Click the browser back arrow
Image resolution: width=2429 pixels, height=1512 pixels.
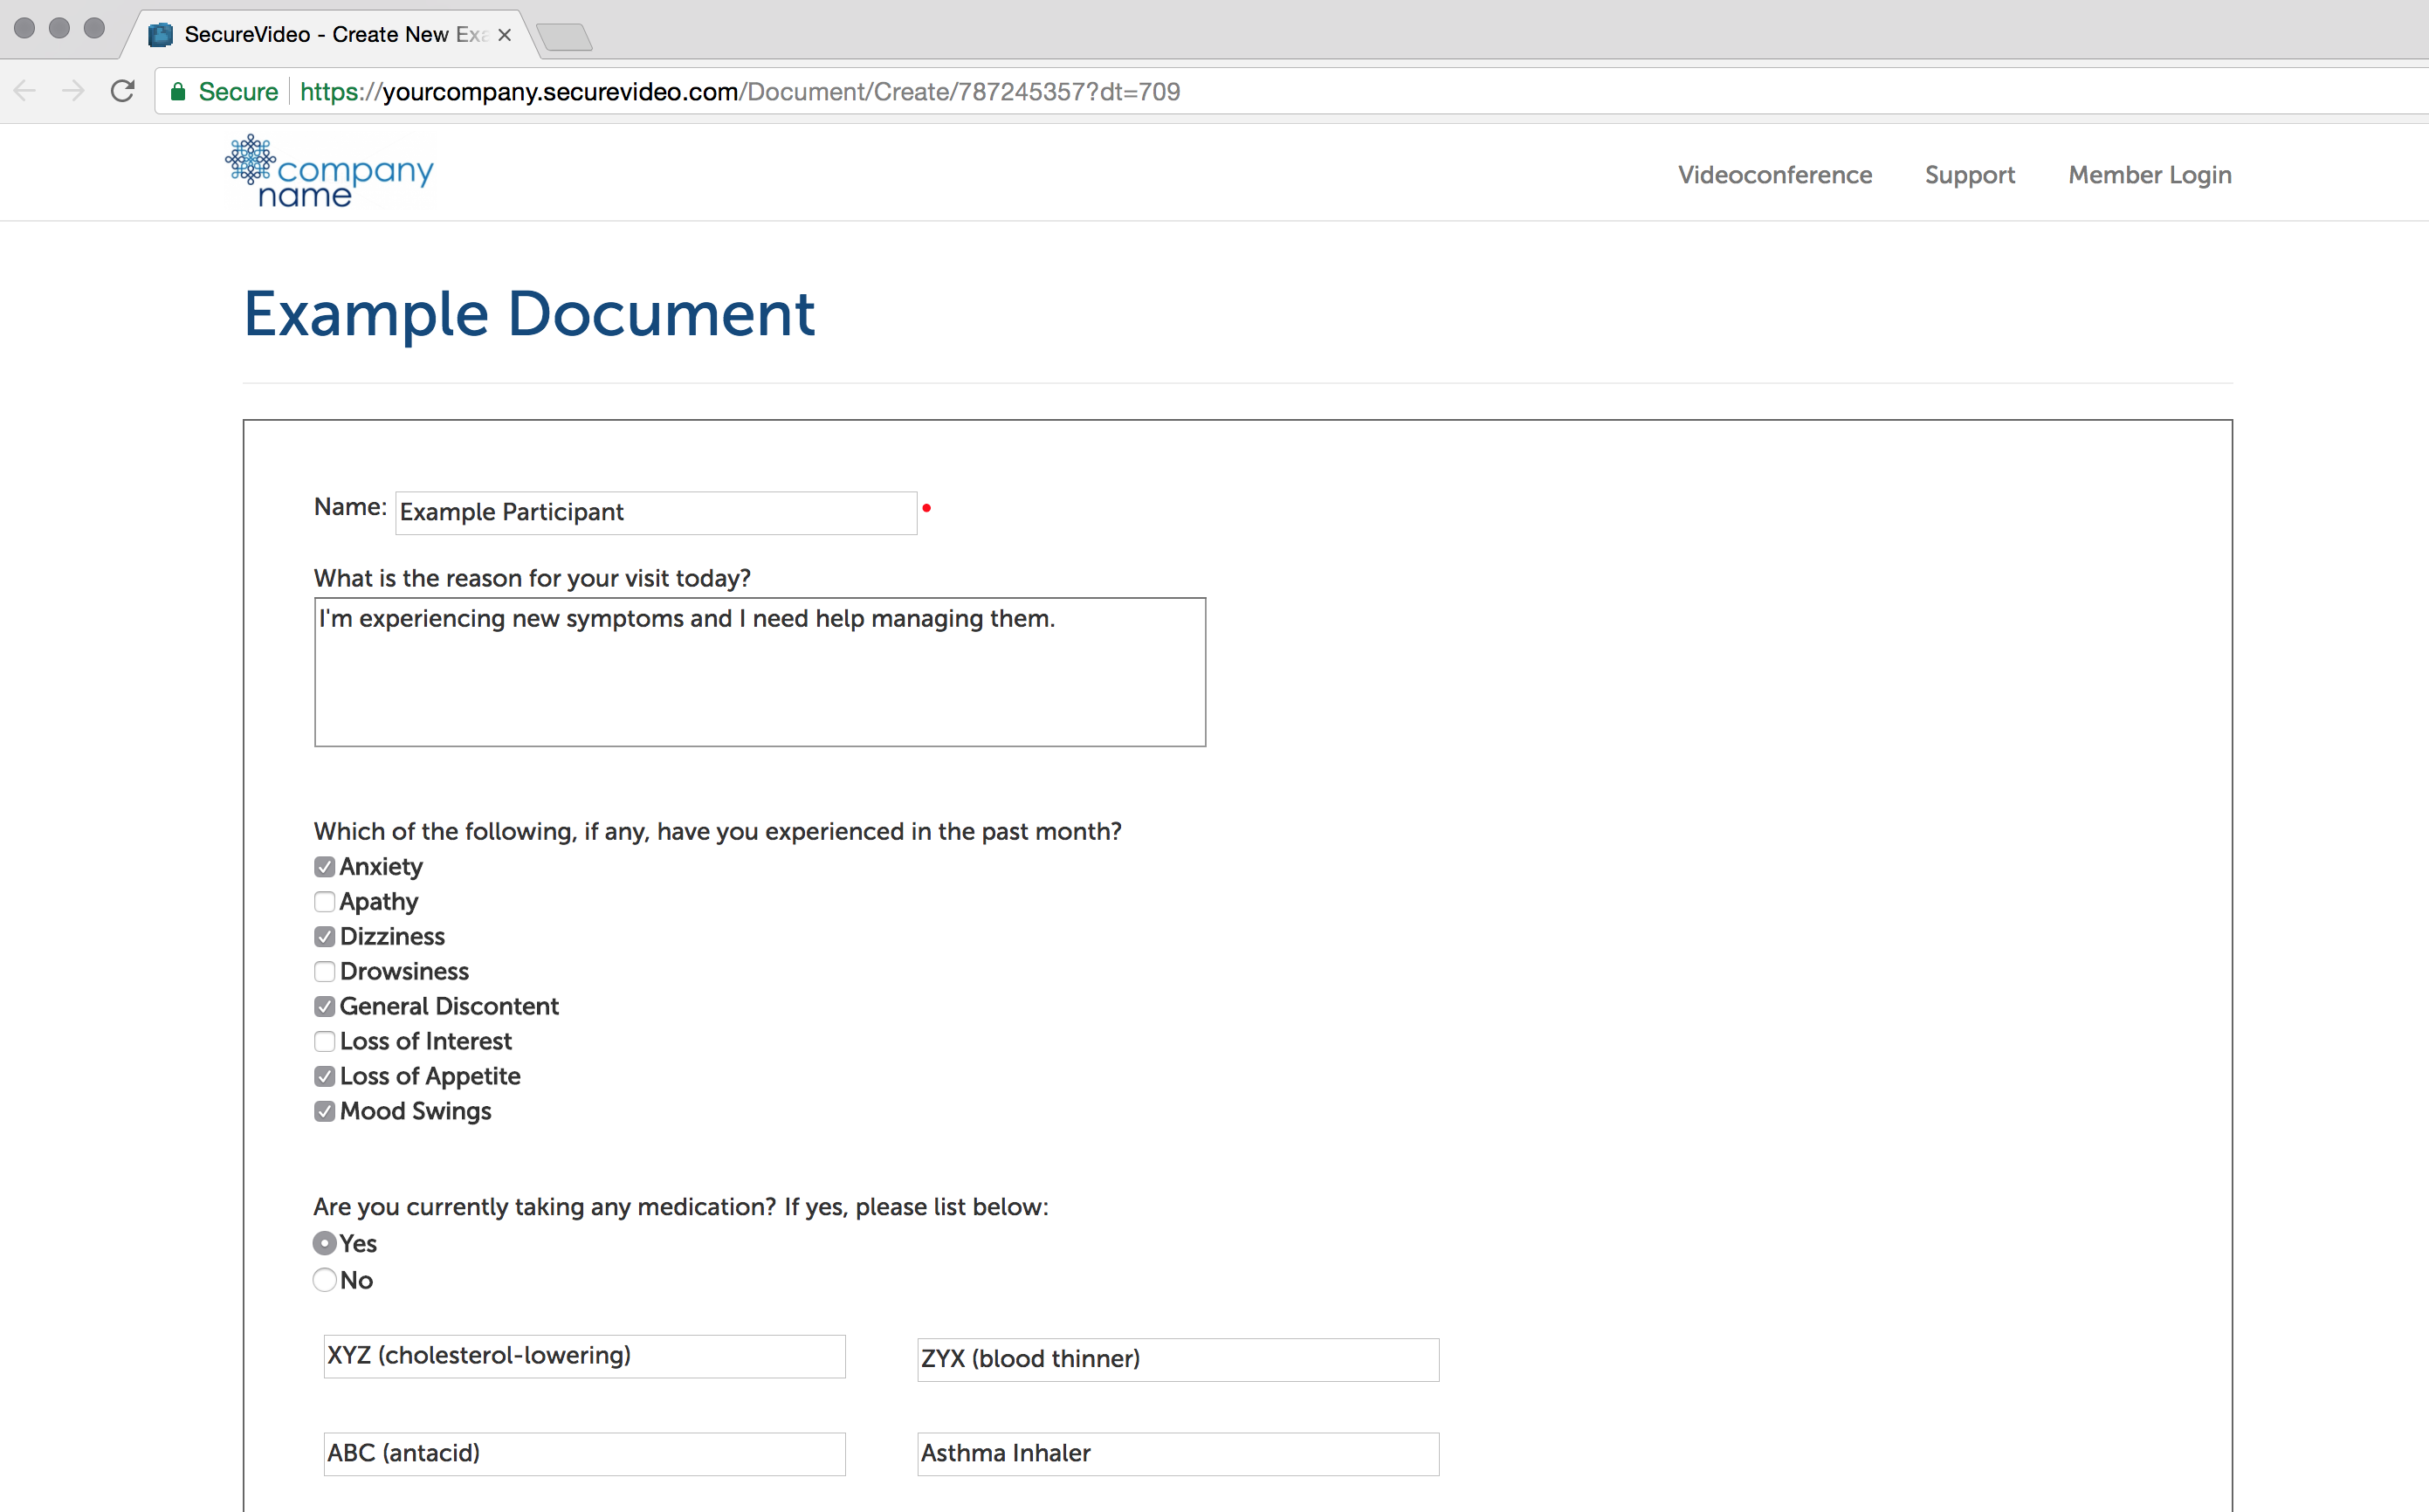click(x=25, y=91)
